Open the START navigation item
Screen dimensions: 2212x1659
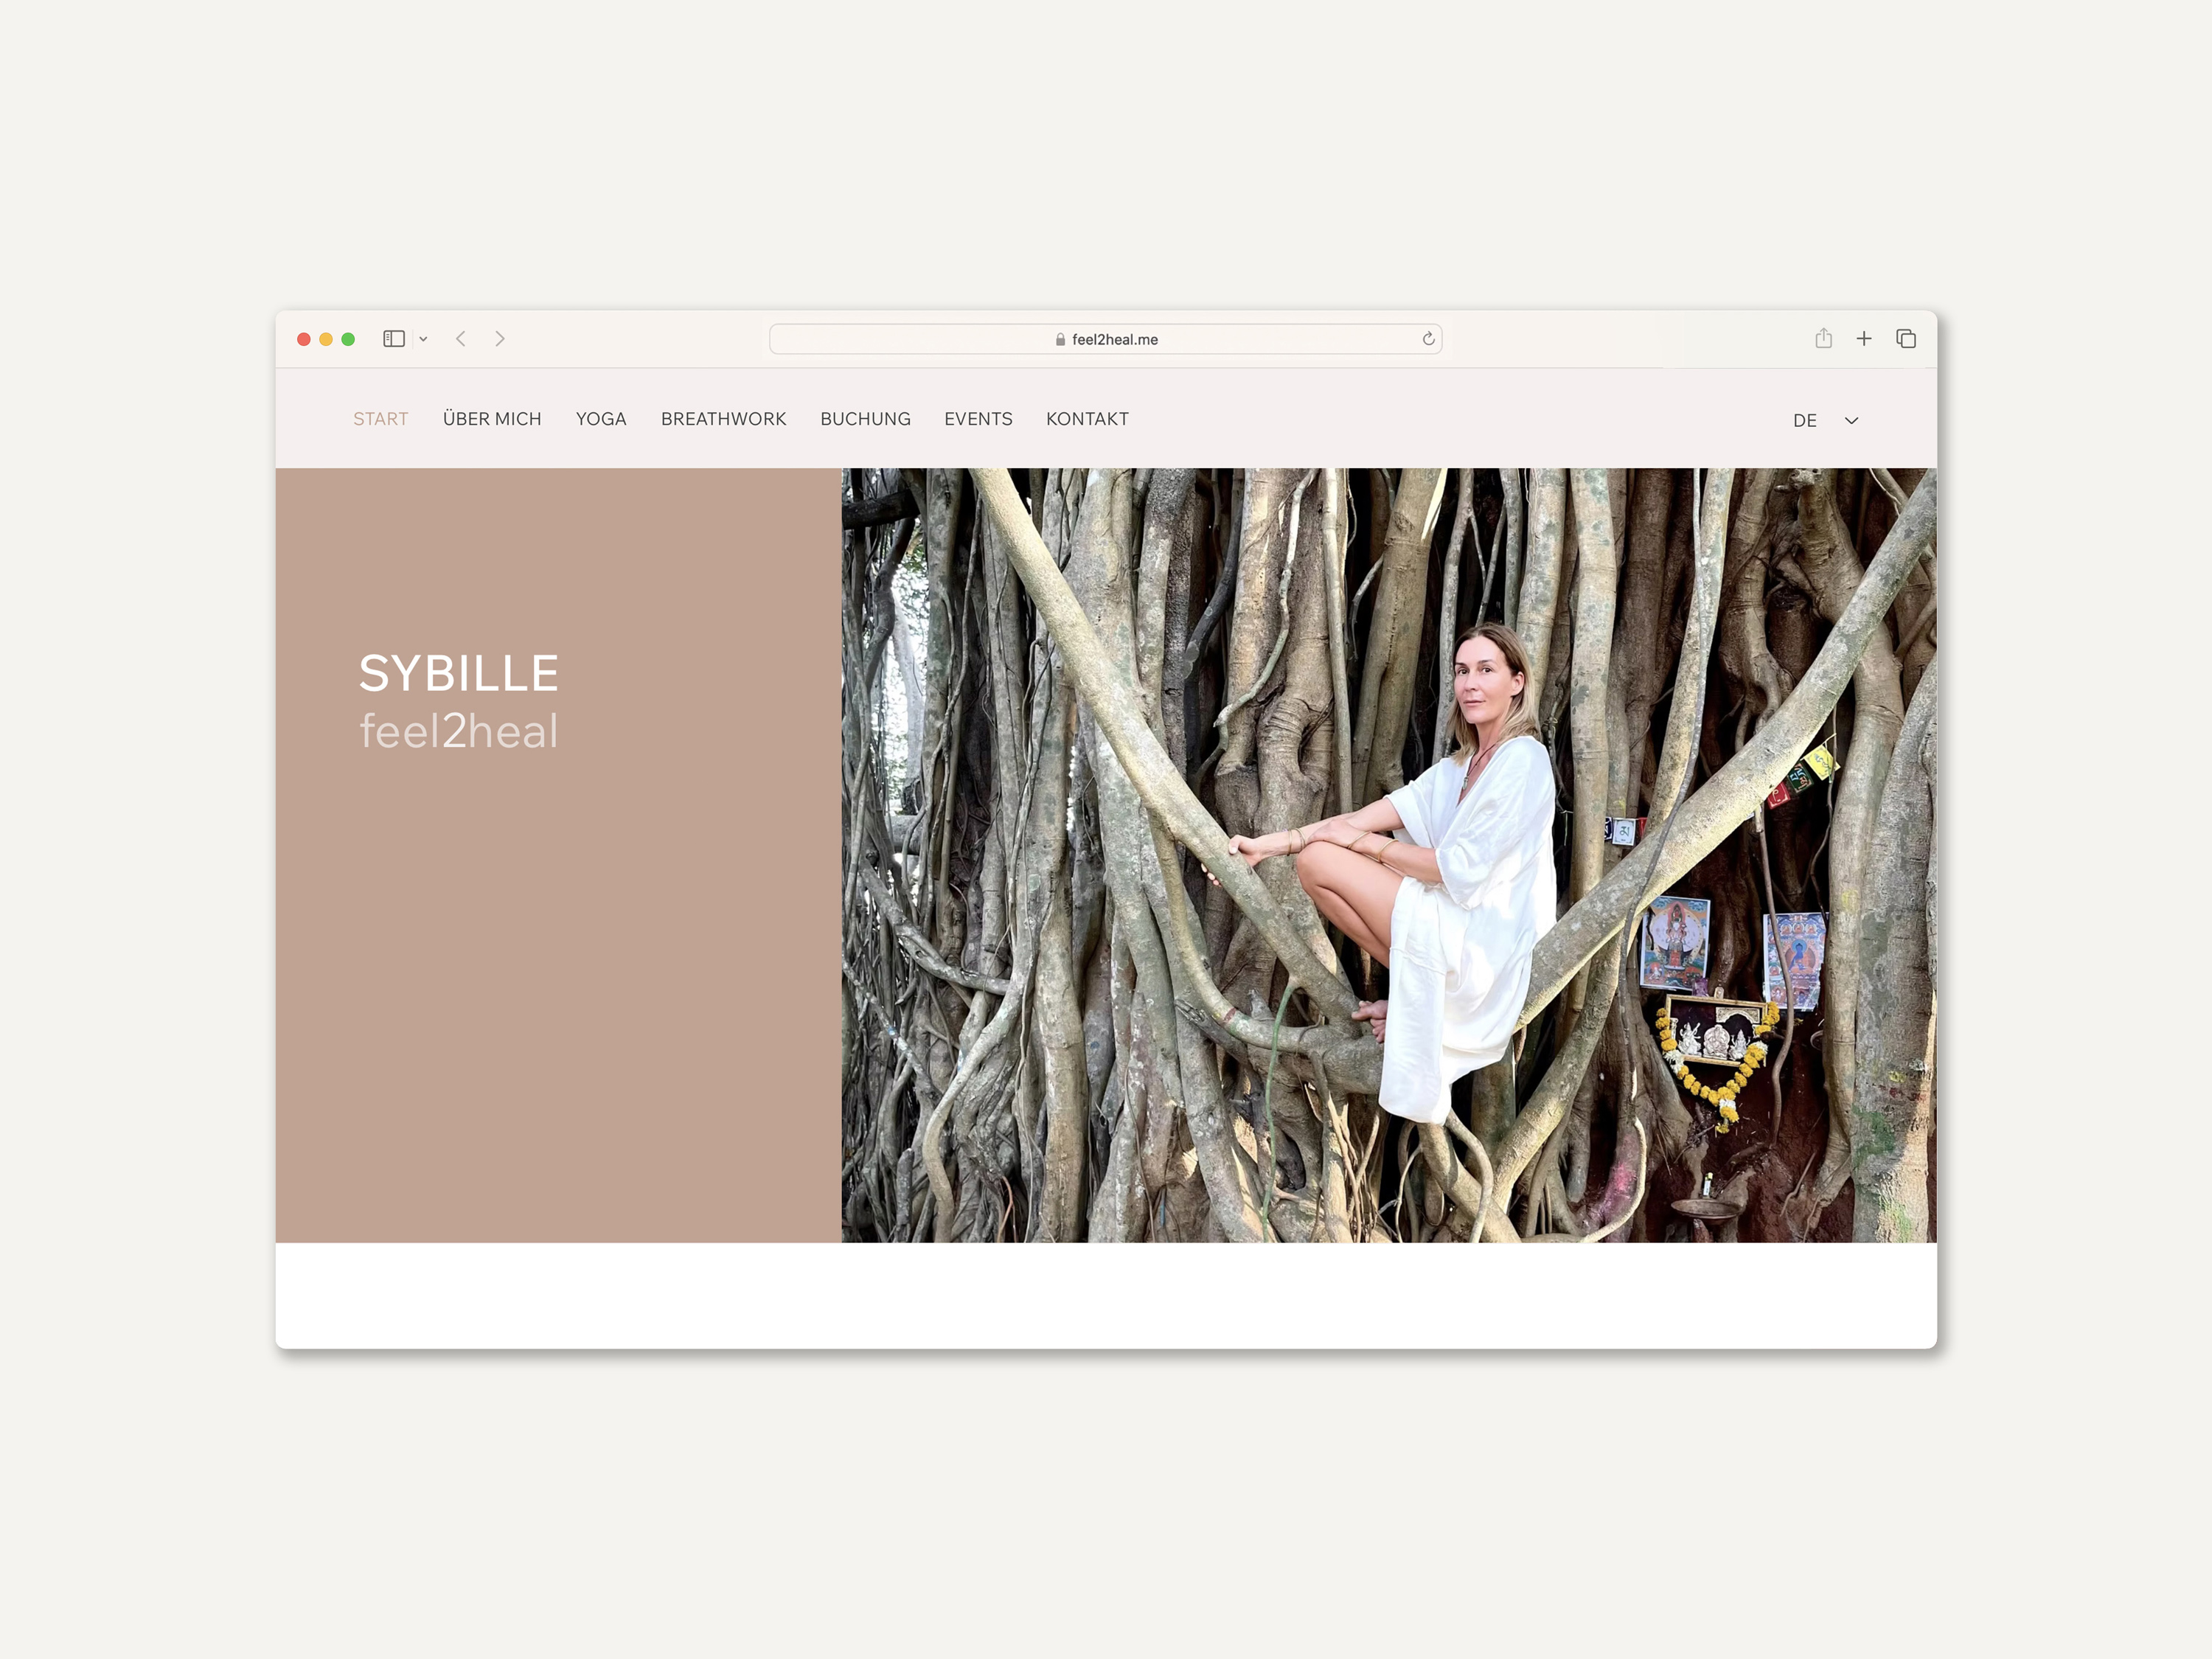[380, 419]
